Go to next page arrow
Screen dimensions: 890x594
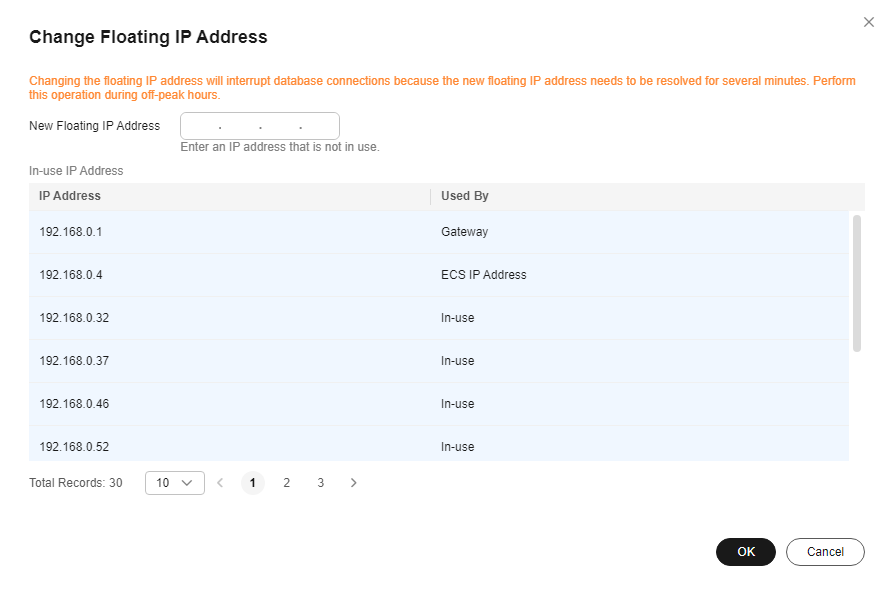point(354,483)
